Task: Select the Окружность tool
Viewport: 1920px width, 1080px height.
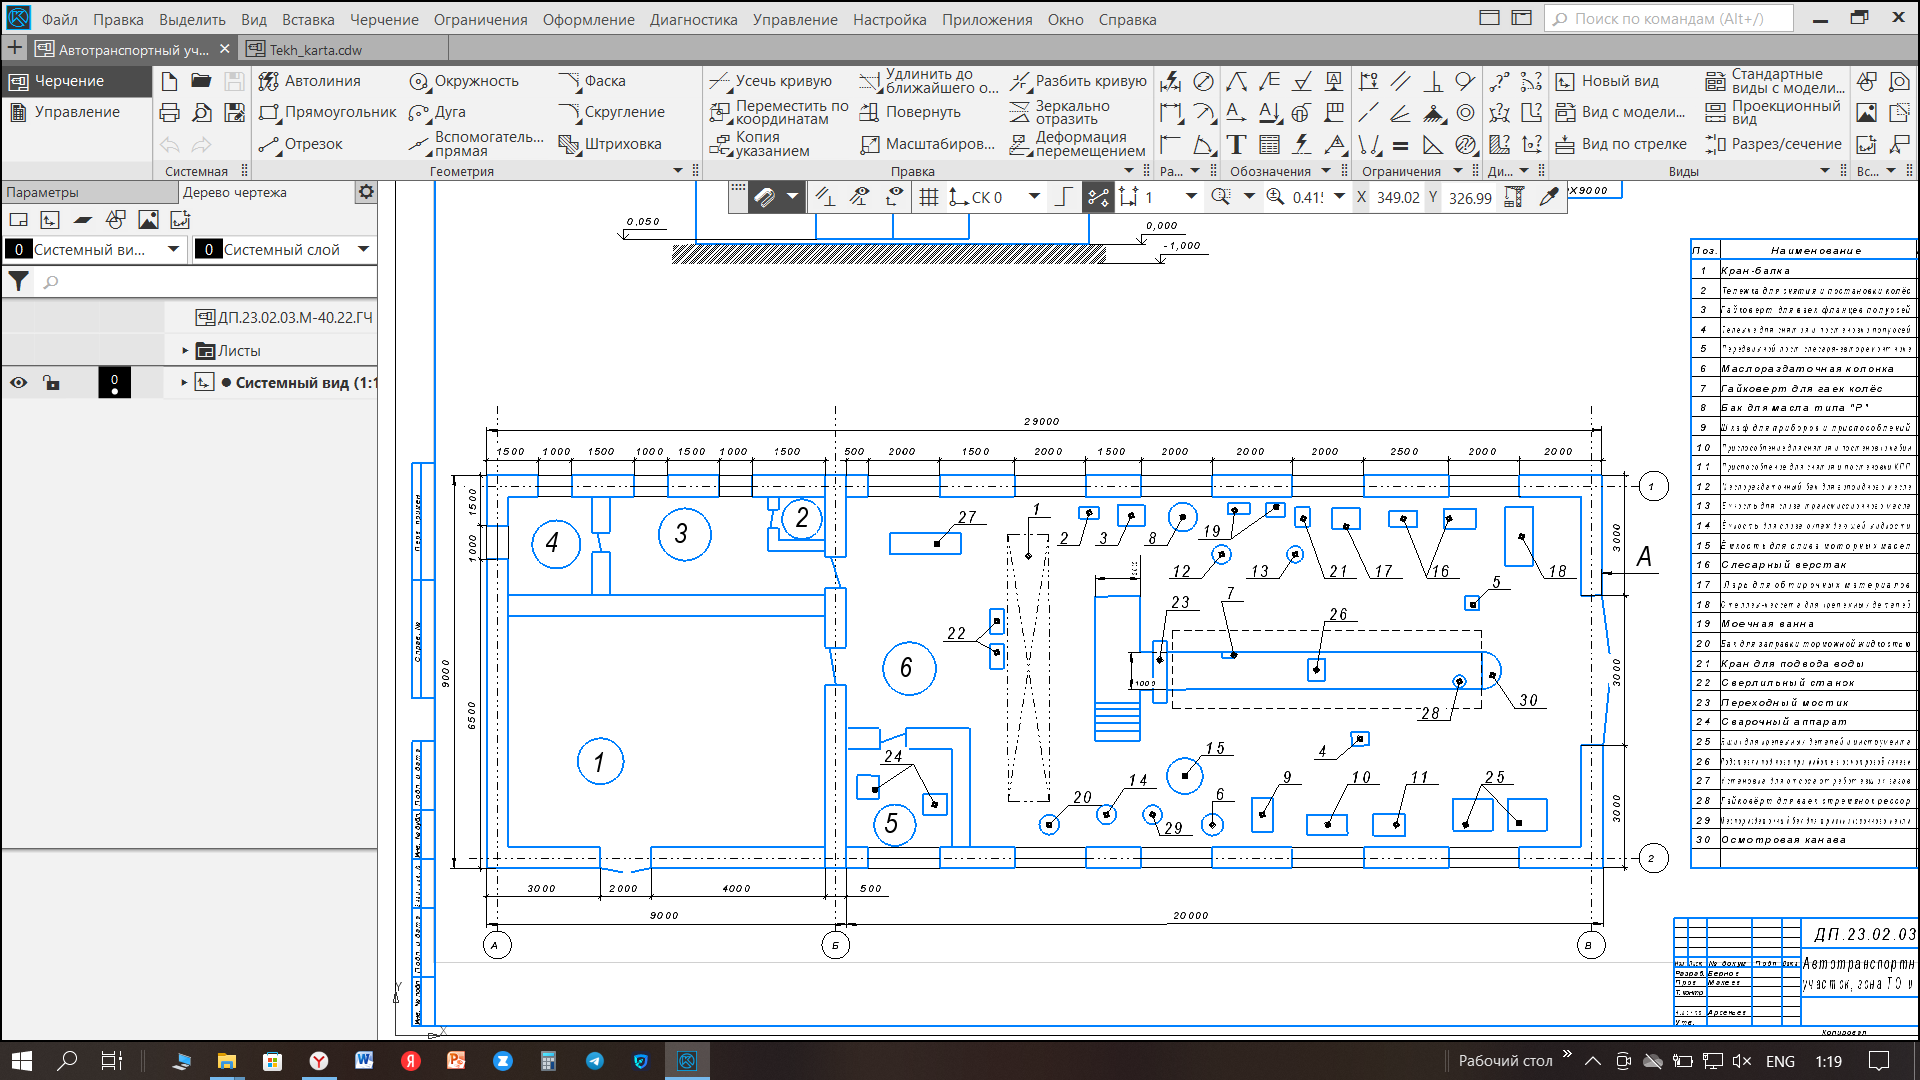Action: pyautogui.click(x=464, y=81)
